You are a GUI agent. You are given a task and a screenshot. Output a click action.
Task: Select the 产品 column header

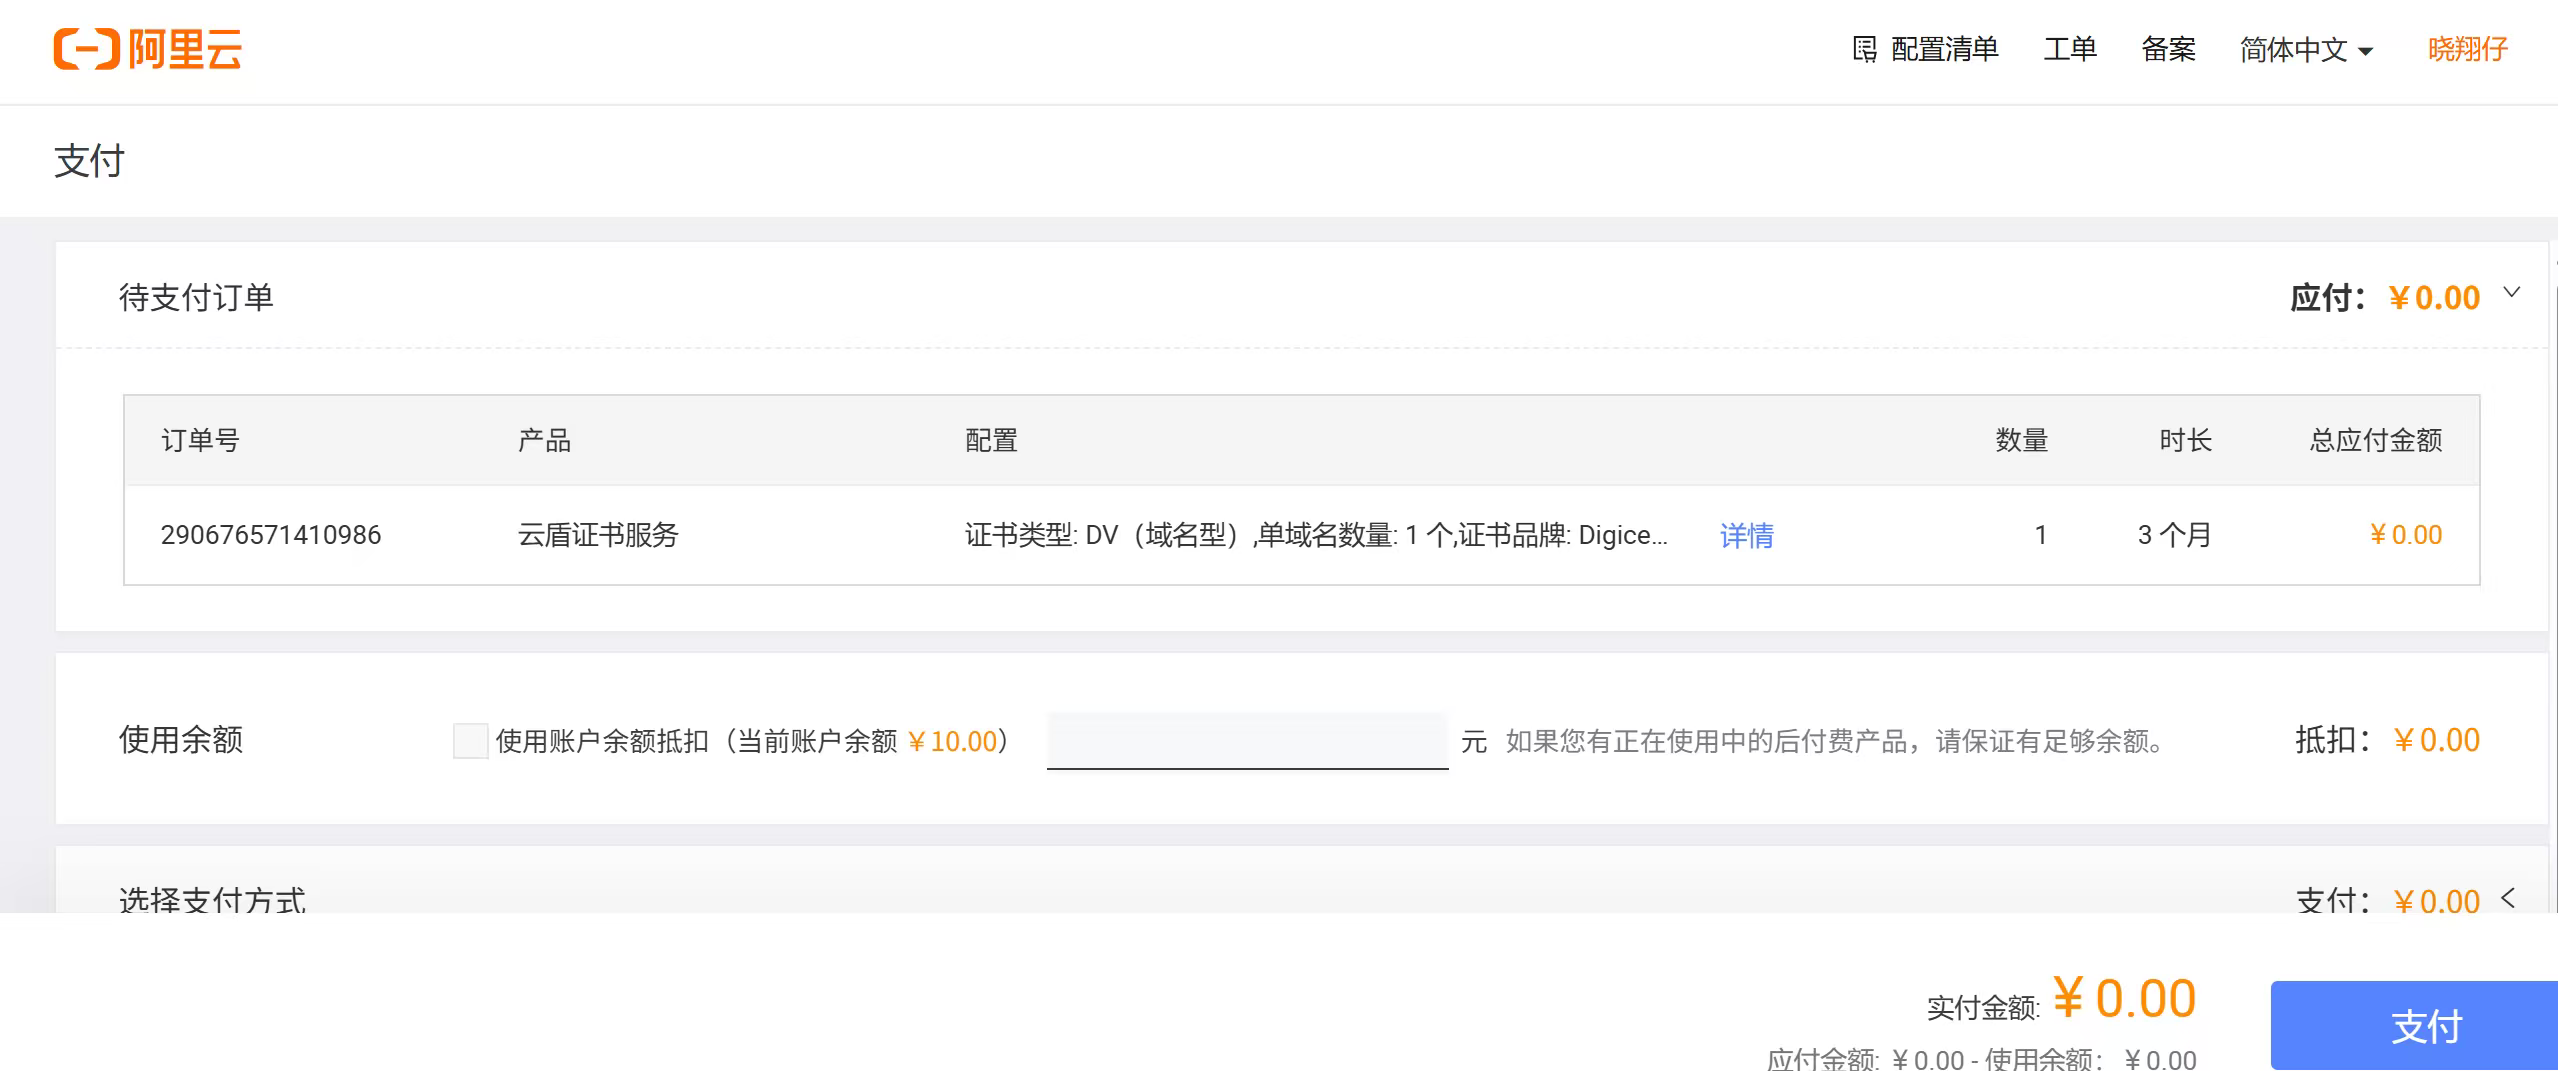click(x=544, y=440)
